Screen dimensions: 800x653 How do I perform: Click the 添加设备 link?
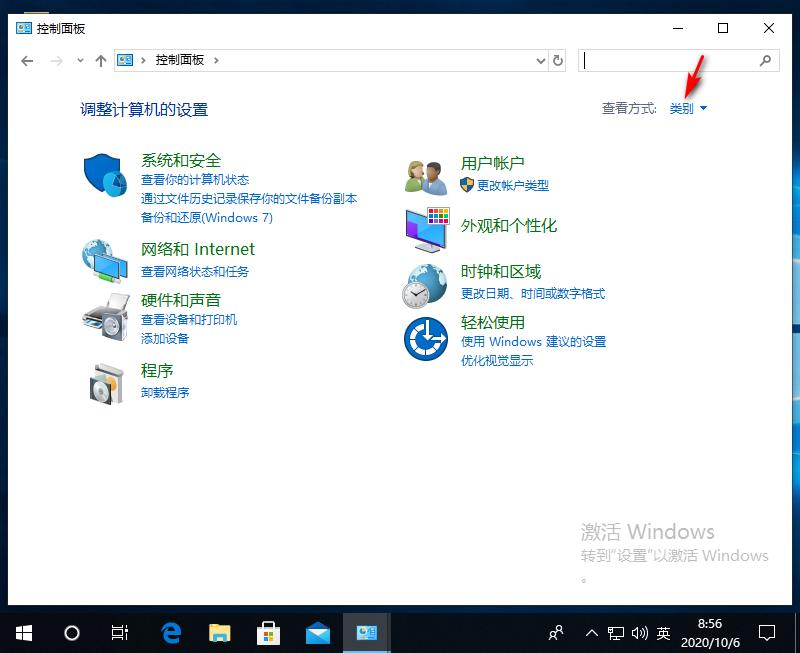[x=165, y=339]
